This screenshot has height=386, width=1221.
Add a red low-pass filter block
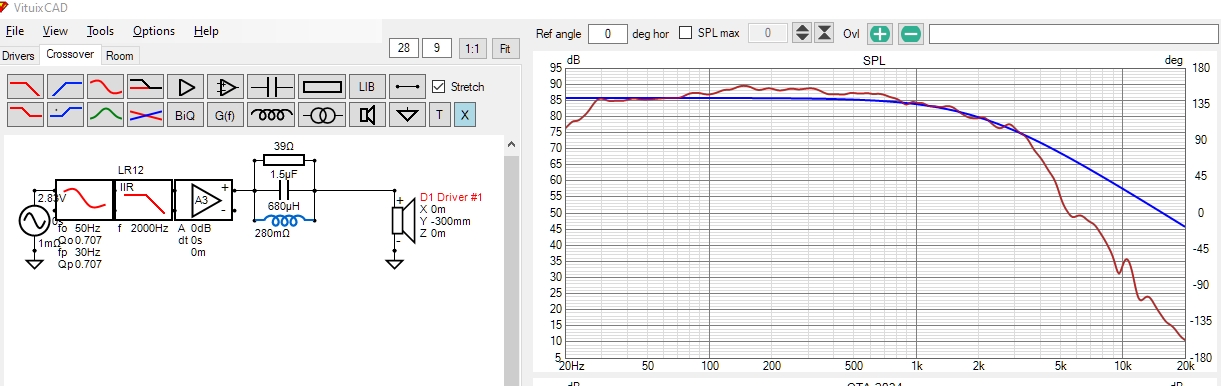(25, 86)
